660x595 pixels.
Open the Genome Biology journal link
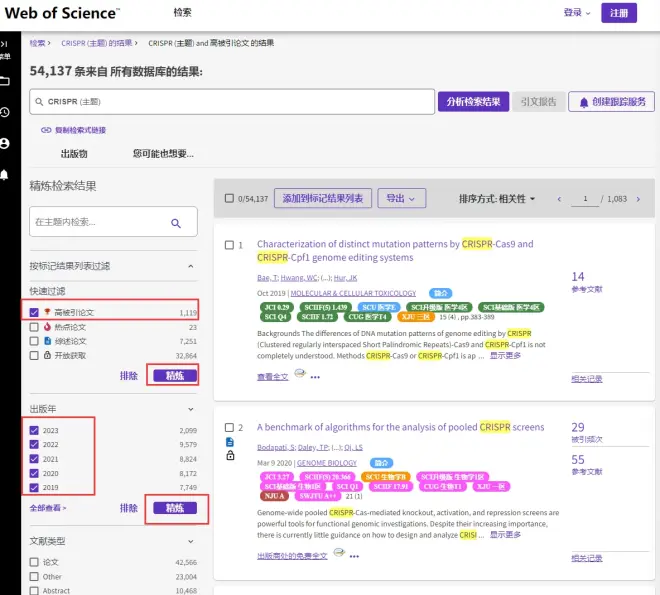[x=327, y=463]
